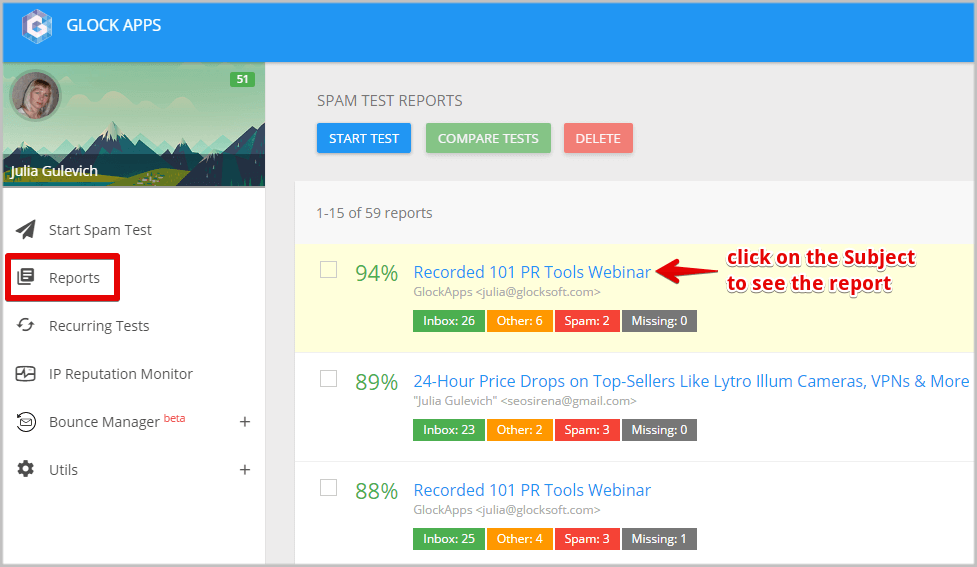The height and width of the screenshot is (567, 977).
Task: Click the Spam: 2 tag
Action: (x=587, y=321)
